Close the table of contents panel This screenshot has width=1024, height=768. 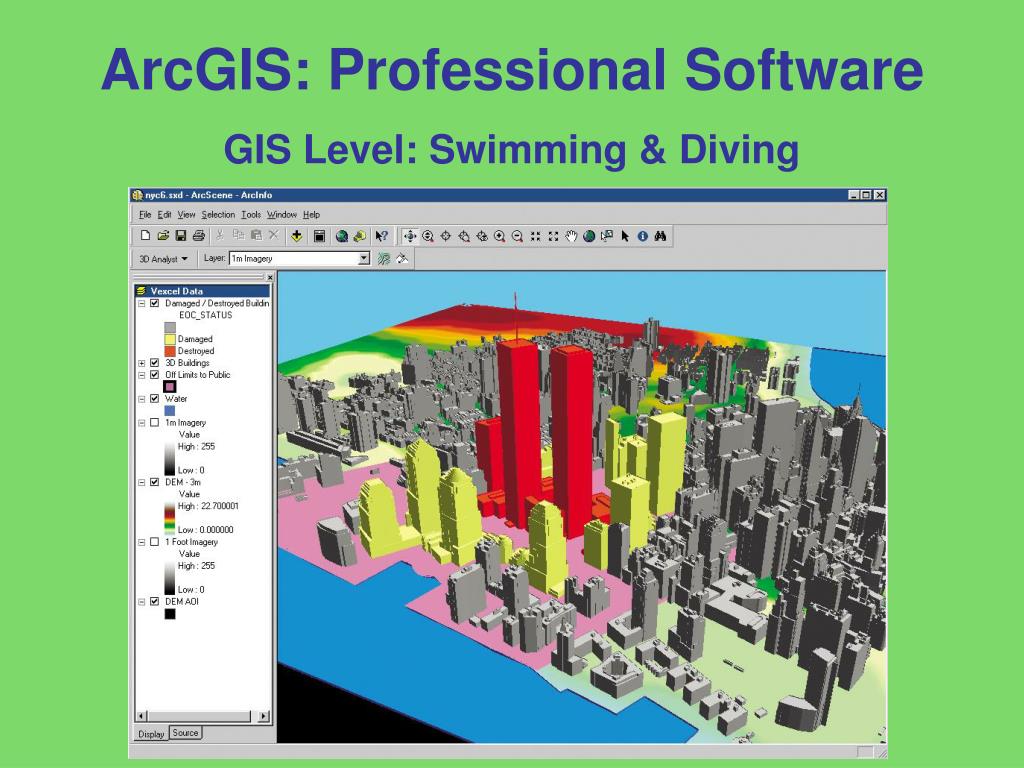pos(270,278)
